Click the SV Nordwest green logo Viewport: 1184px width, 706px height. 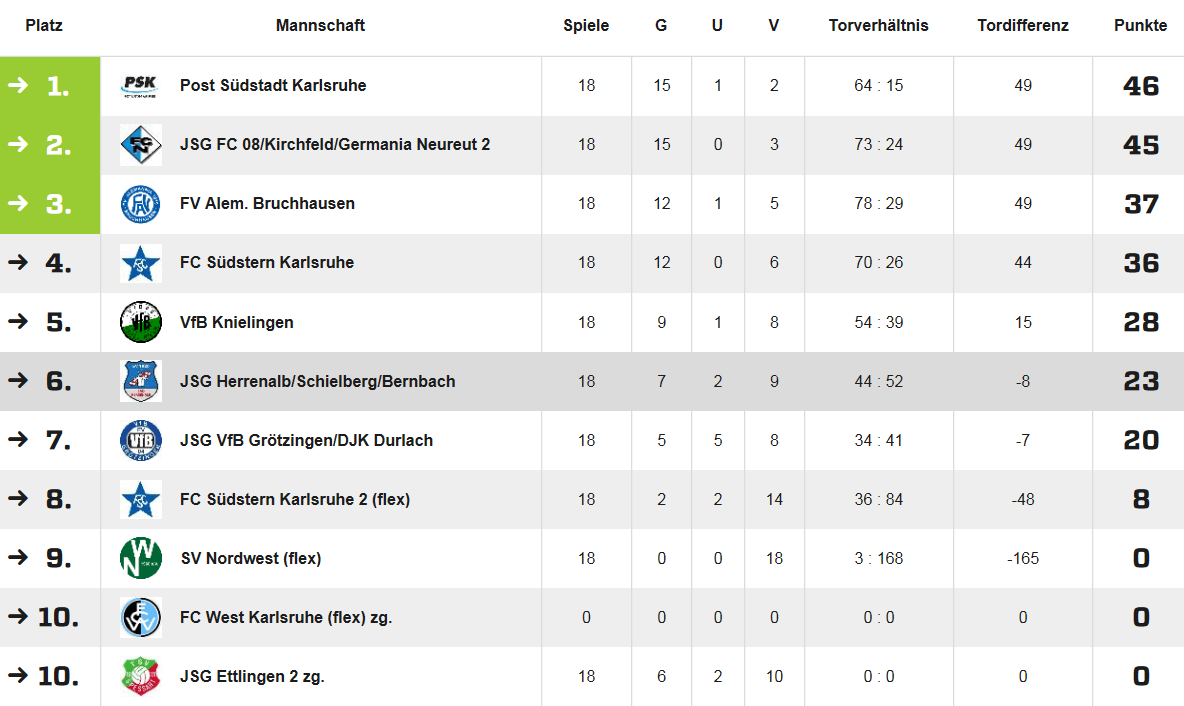tap(140, 559)
